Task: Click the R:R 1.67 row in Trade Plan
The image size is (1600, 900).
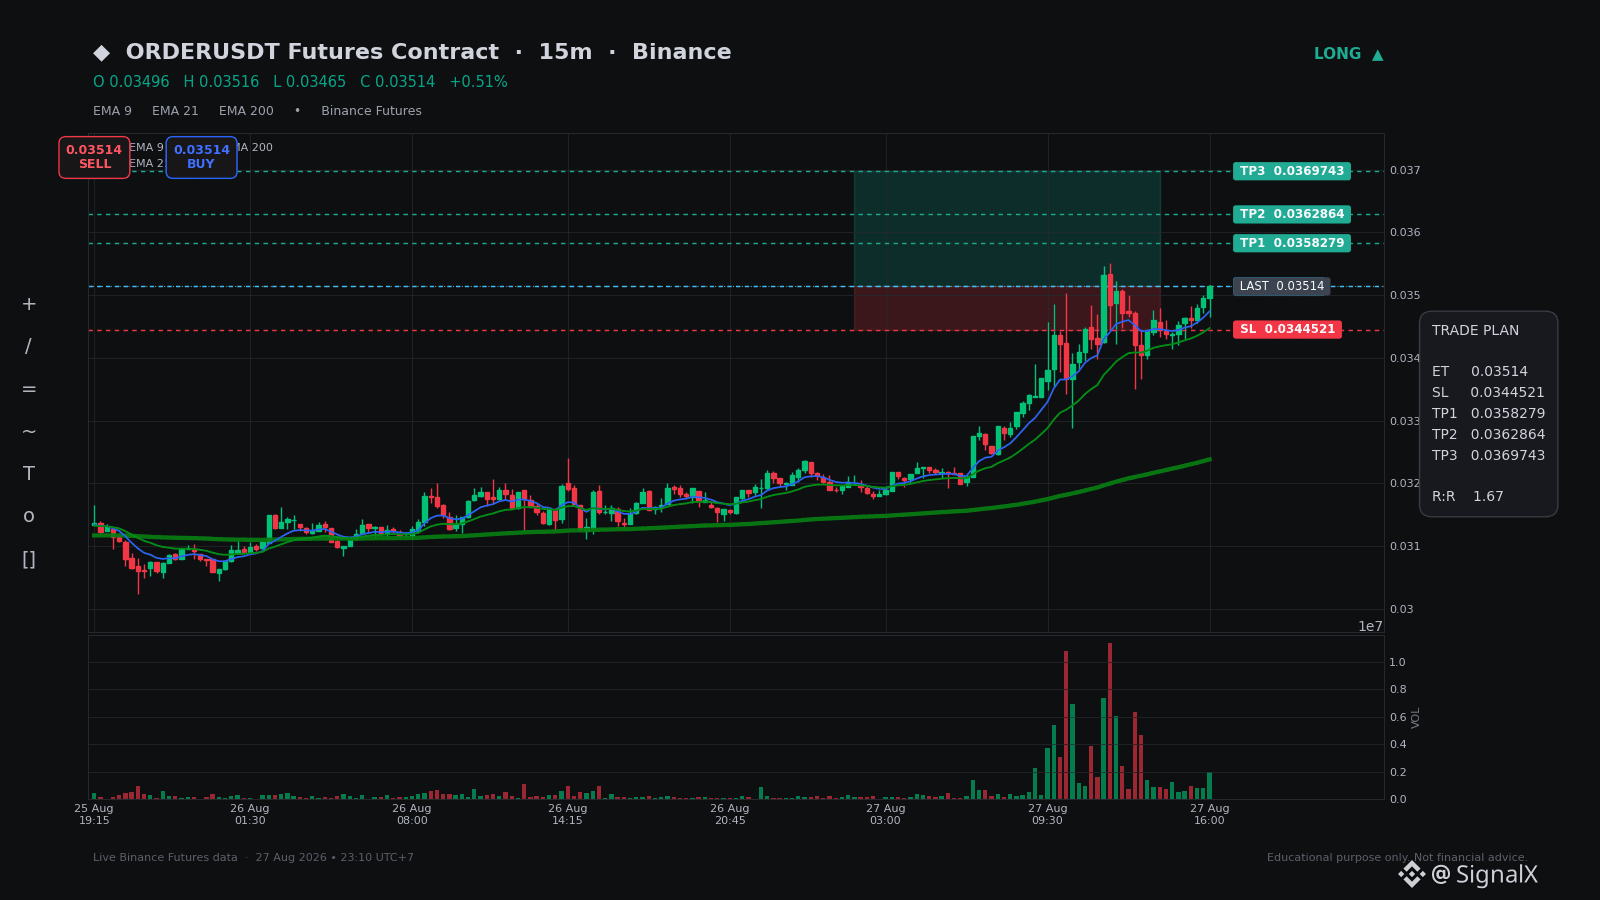Action: coord(1468,496)
